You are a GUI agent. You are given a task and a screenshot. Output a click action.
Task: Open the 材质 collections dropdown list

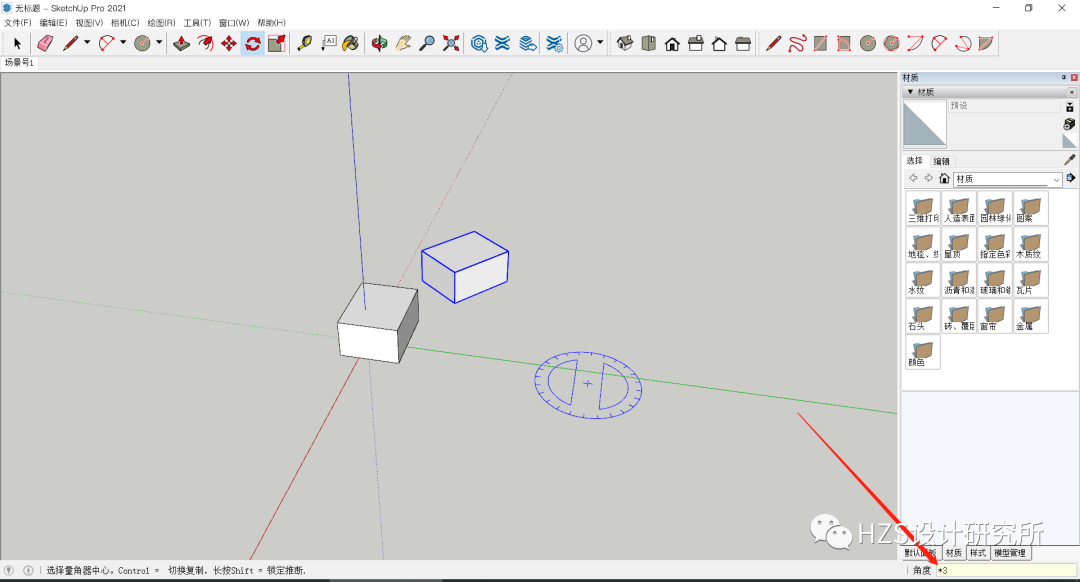tap(1056, 178)
